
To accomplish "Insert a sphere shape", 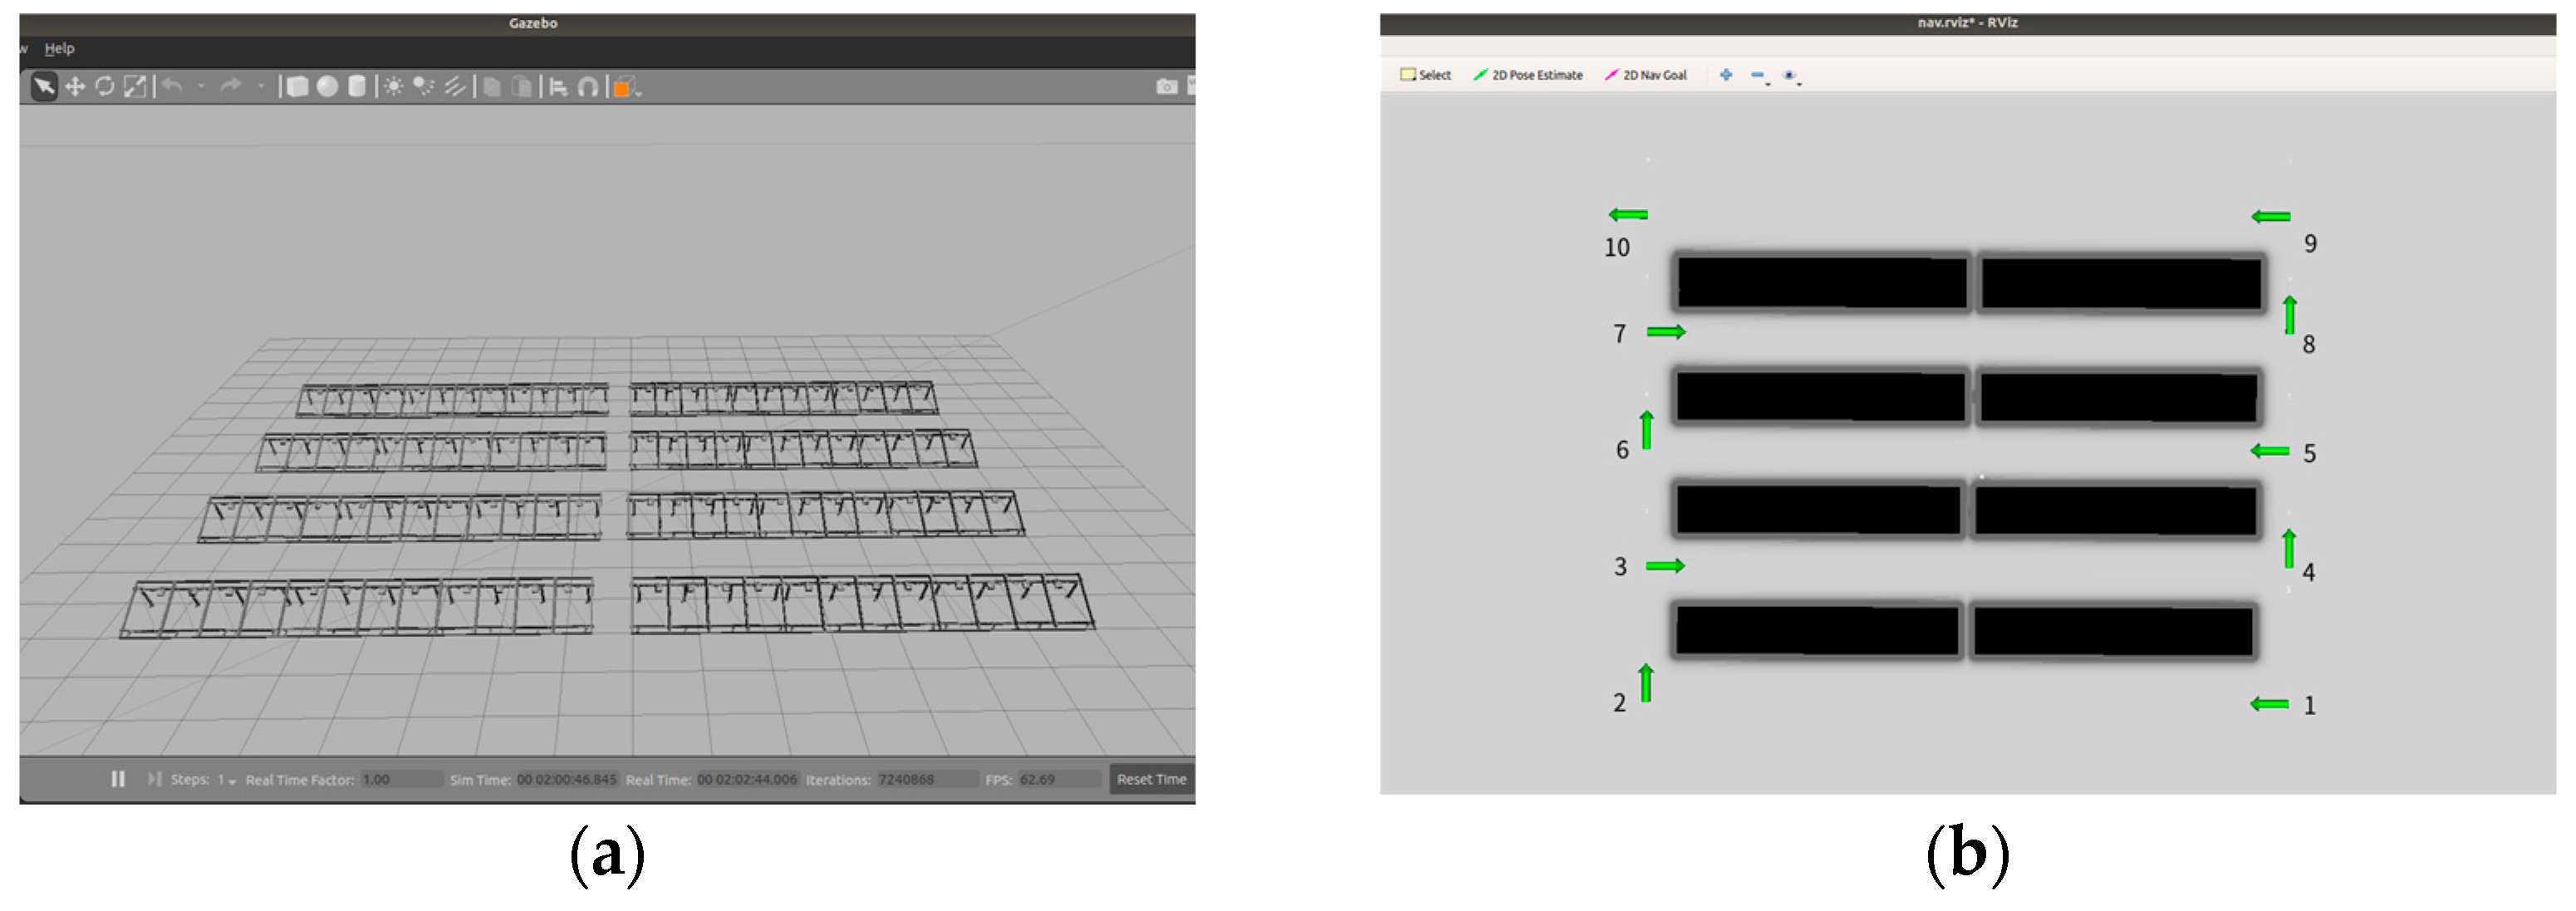I will tap(327, 87).
